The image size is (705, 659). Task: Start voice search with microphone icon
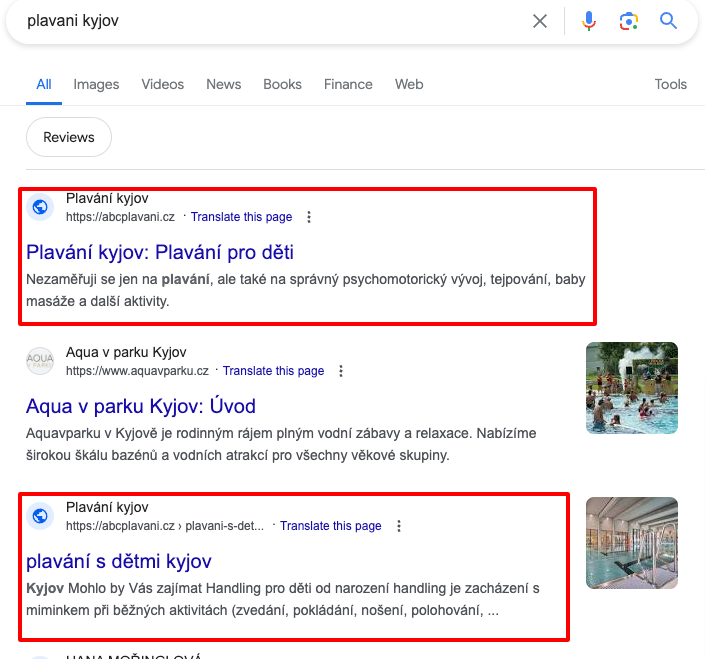(x=589, y=21)
